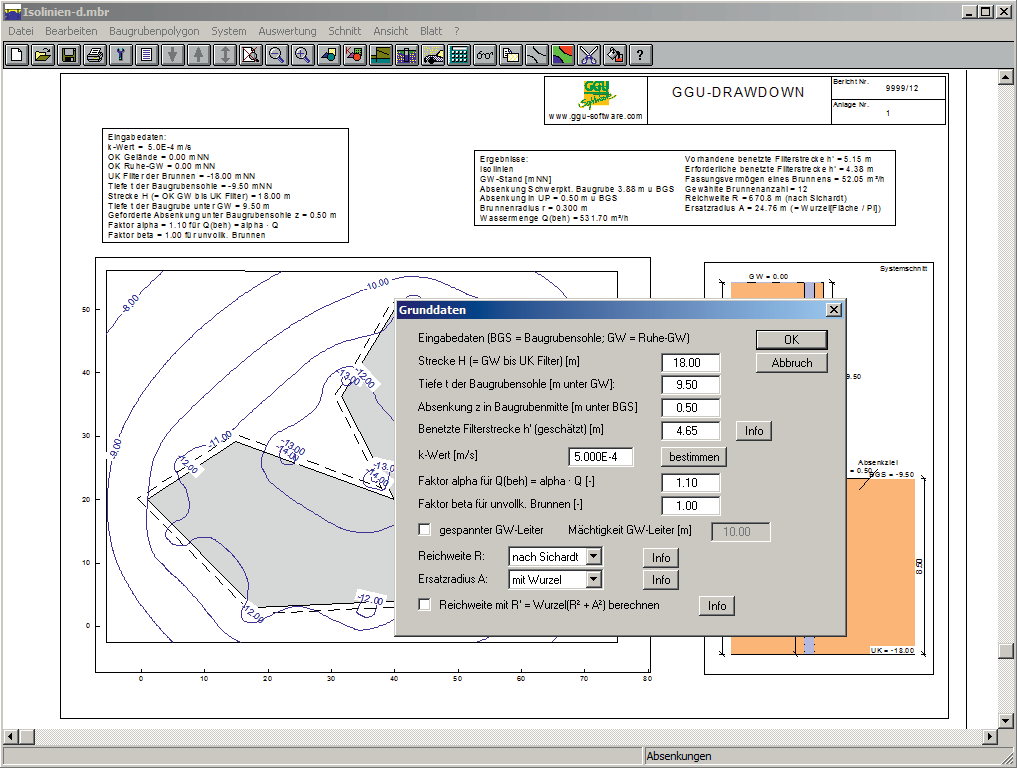Confirm the Grunddaten dialog with OK
1017x768 pixels.
click(791, 339)
